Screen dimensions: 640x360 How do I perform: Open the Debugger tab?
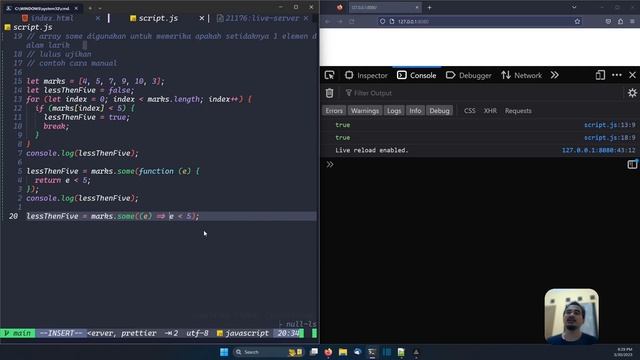pyautogui.click(x=469, y=76)
